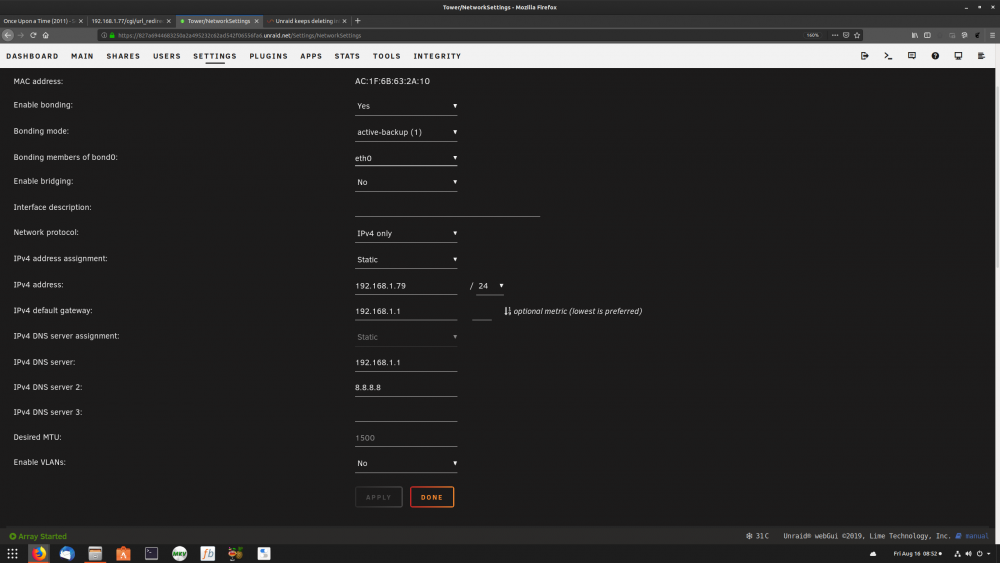This screenshot has height=563, width=1000.
Task: Click the IPv4 DNS server 3 field
Action: tap(406, 413)
